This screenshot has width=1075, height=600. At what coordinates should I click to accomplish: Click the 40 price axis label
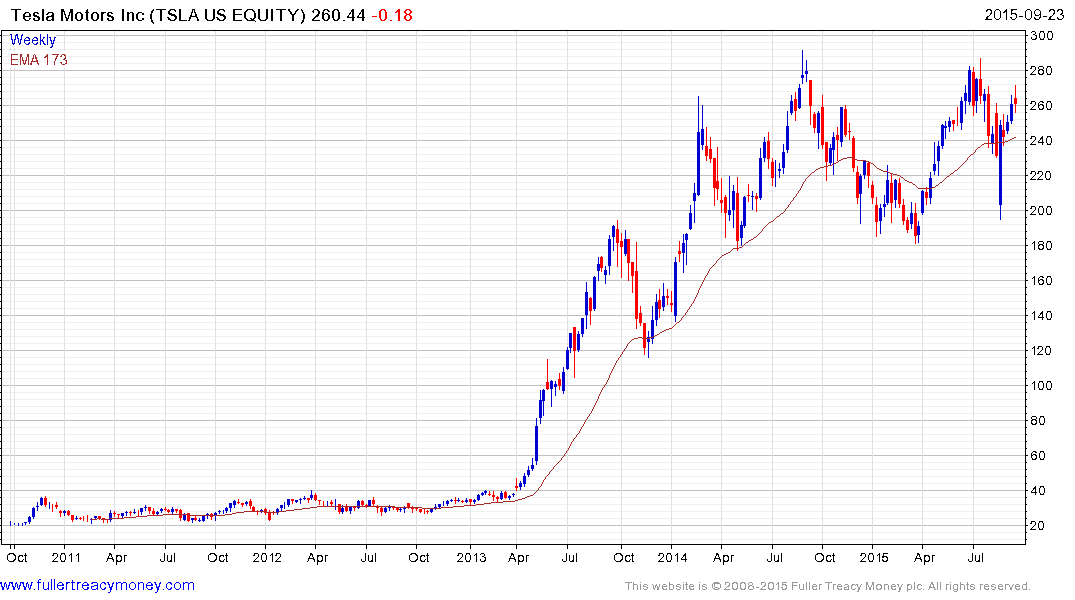tap(1038, 490)
